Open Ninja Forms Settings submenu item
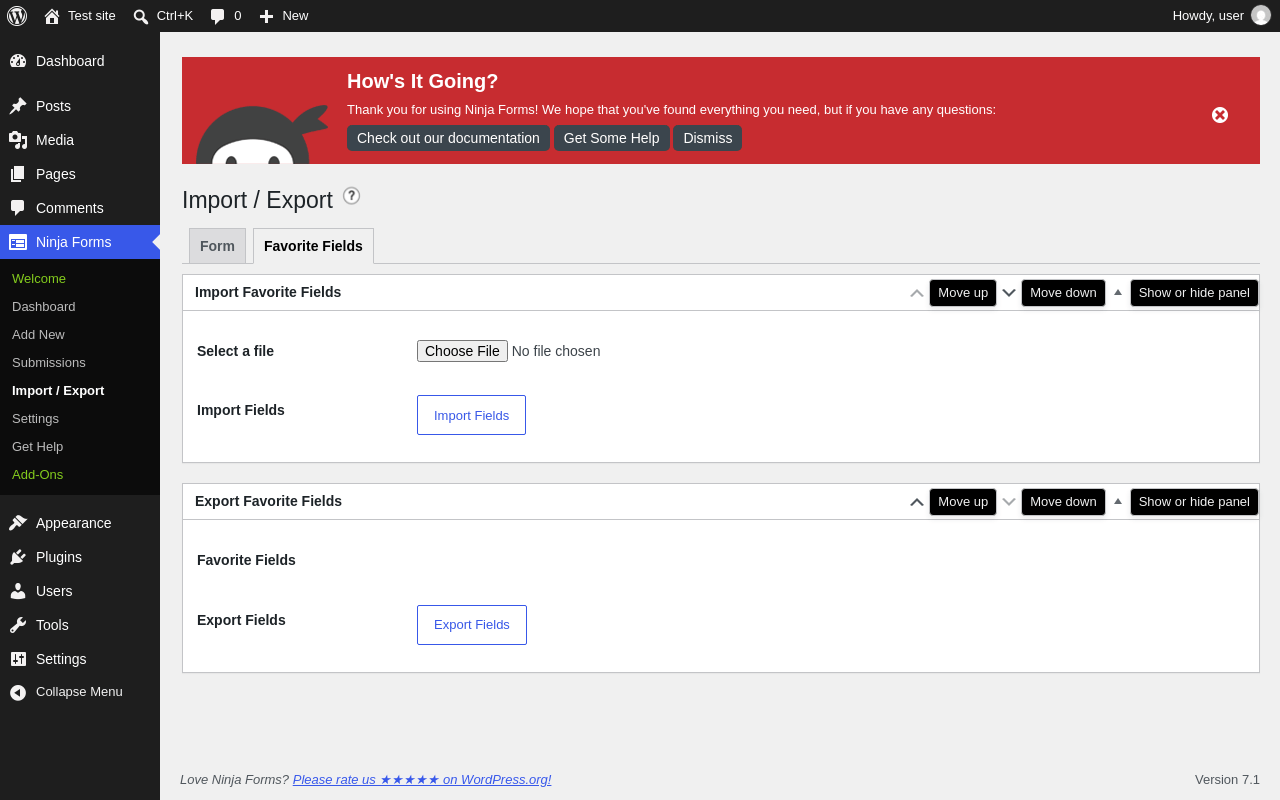 35,419
